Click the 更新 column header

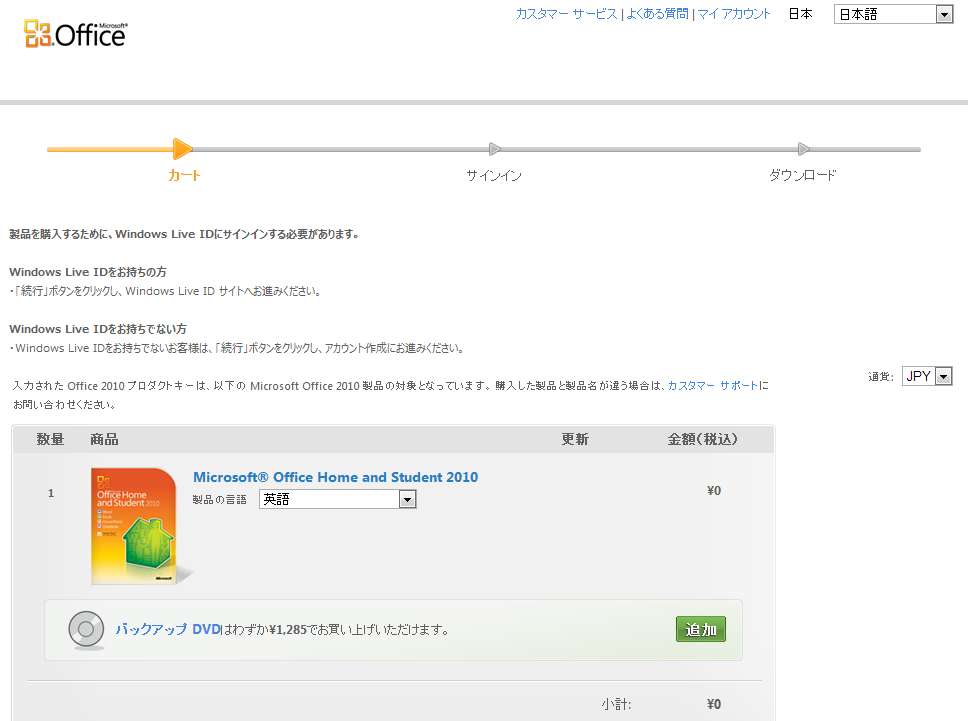click(x=575, y=439)
